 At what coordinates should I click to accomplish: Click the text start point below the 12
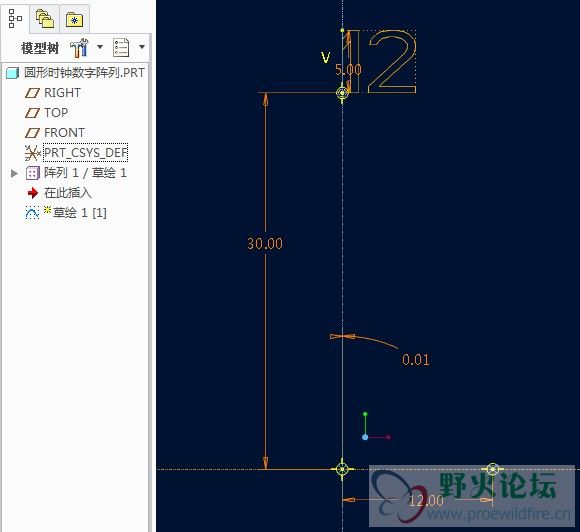[x=342, y=92]
